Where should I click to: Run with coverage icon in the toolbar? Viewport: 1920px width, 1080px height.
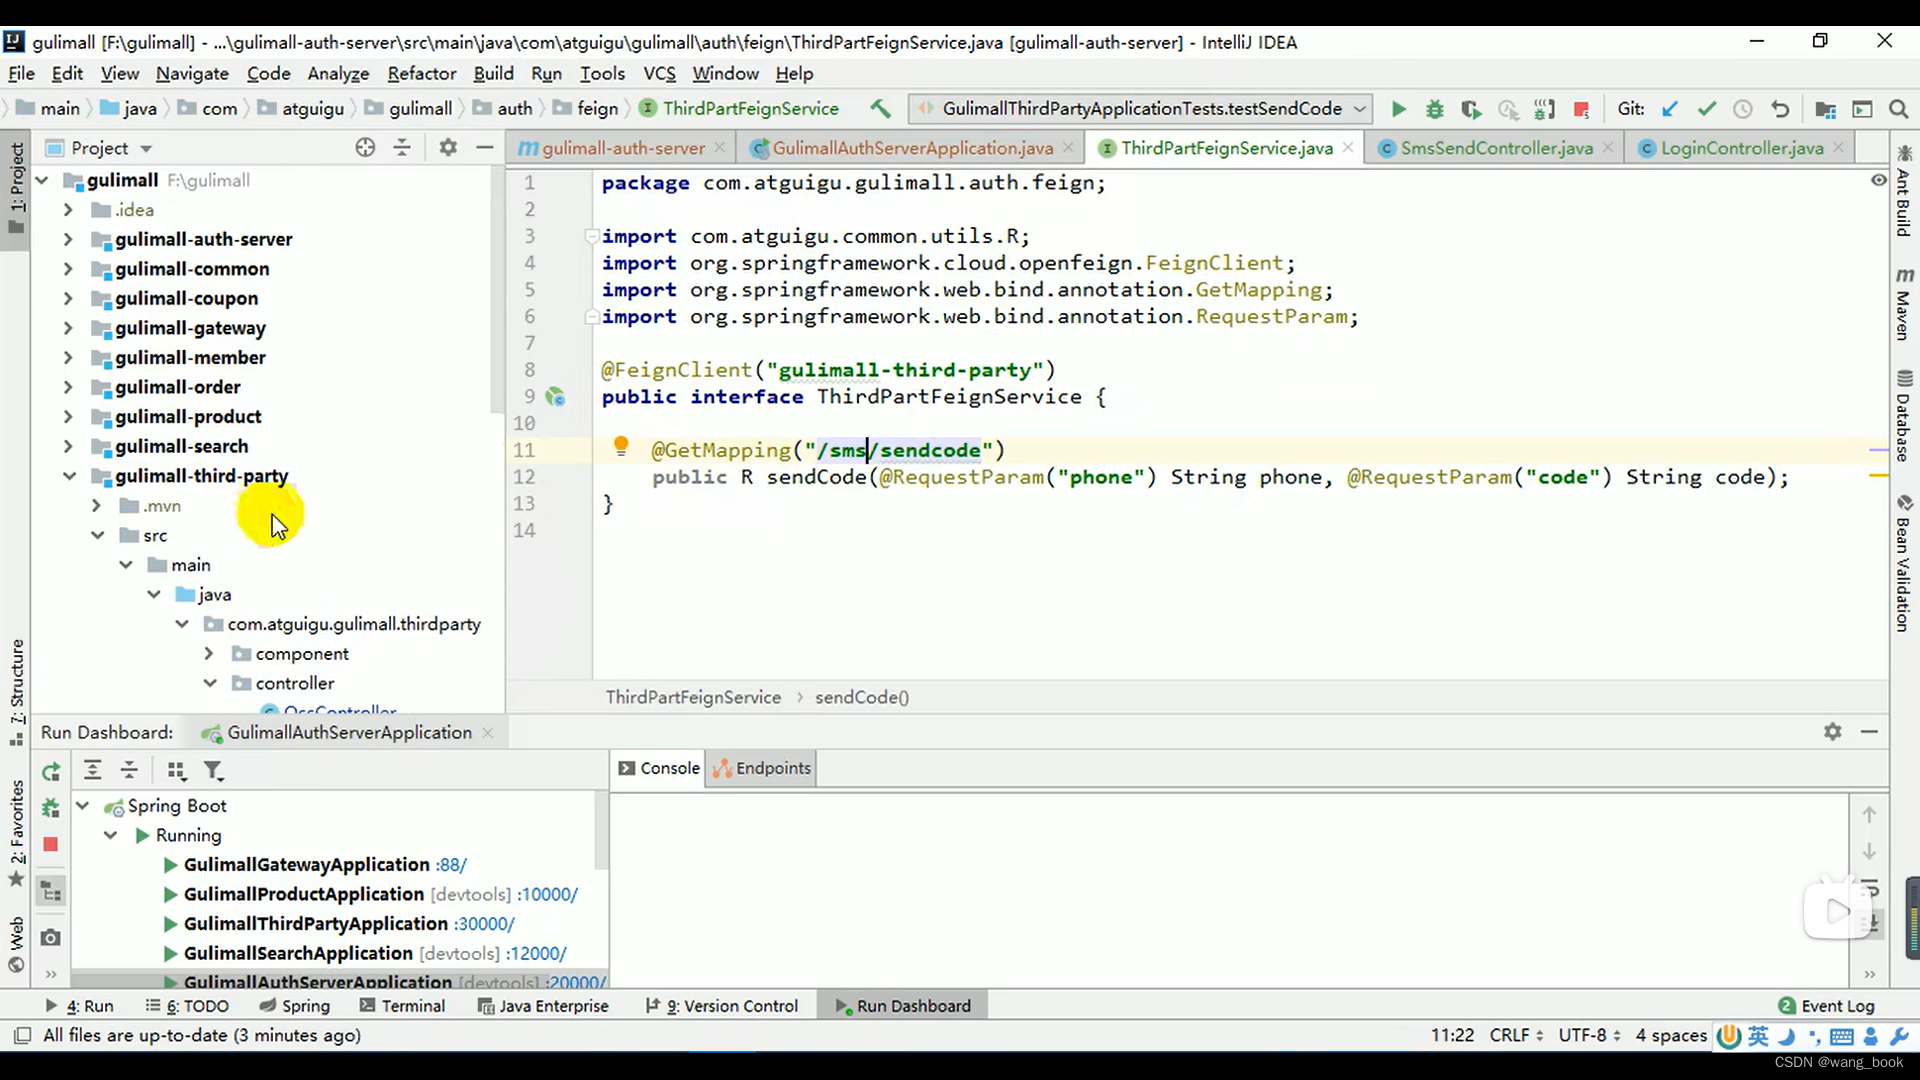pyautogui.click(x=1470, y=109)
